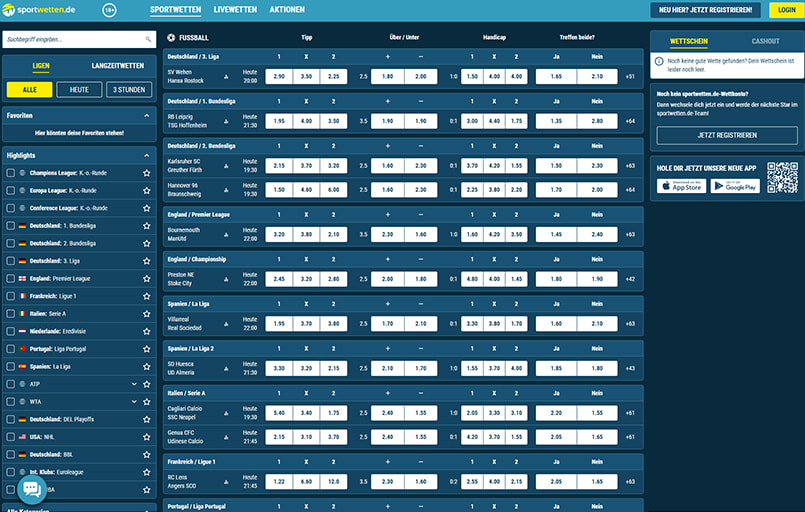Viewport: 805px width, 512px height.
Task: Check the Deutschland 1. Bundesliga checkbox
Action: (10, 226)
